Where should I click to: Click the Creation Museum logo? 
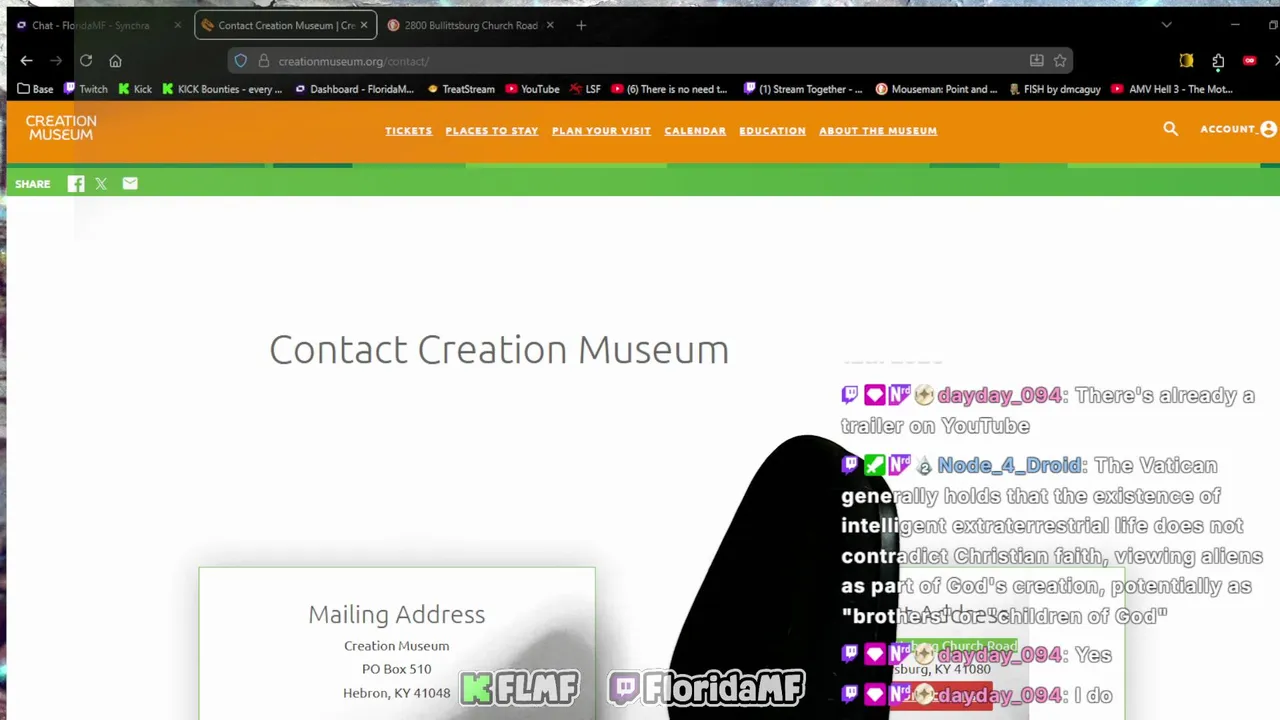[x=61, y=127]
